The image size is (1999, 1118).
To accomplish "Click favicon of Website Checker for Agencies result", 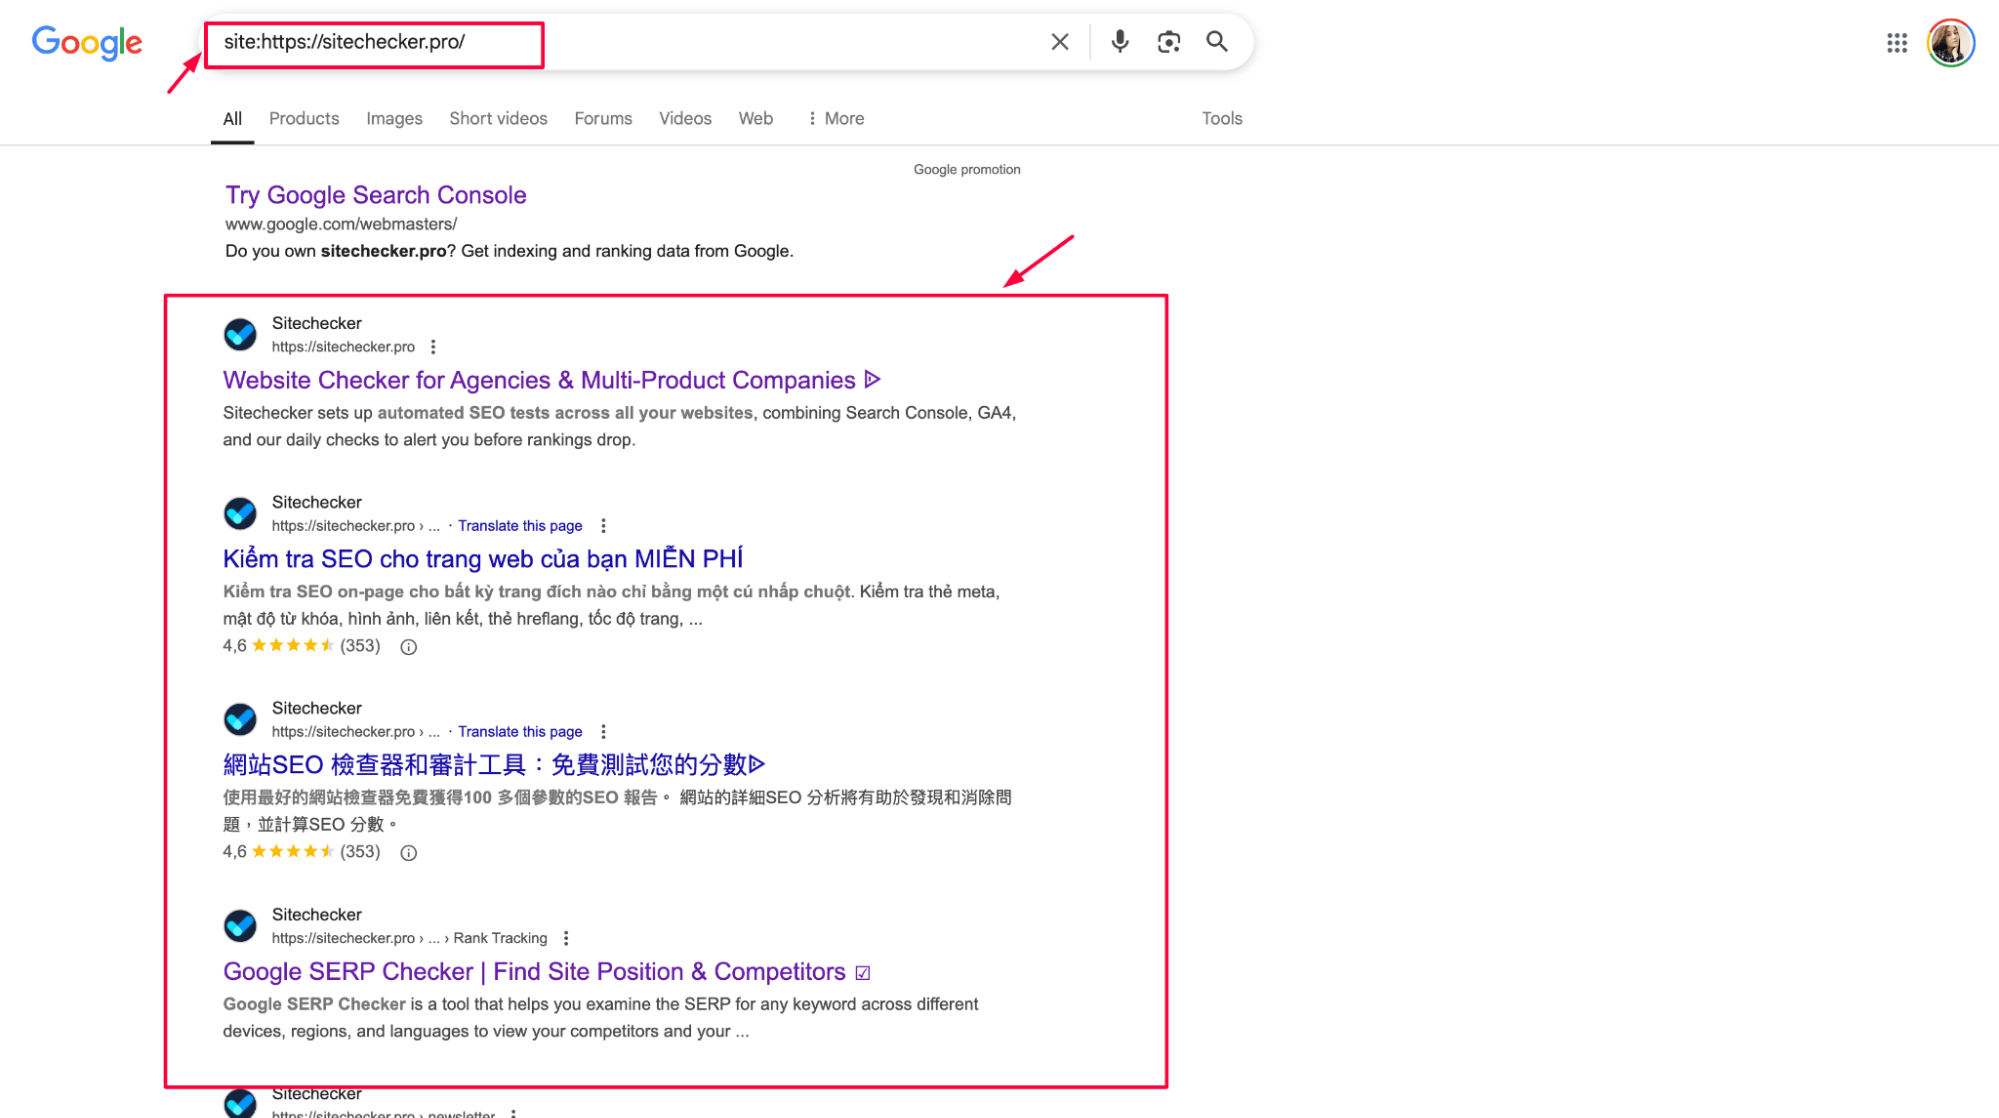I will [240, 334].
